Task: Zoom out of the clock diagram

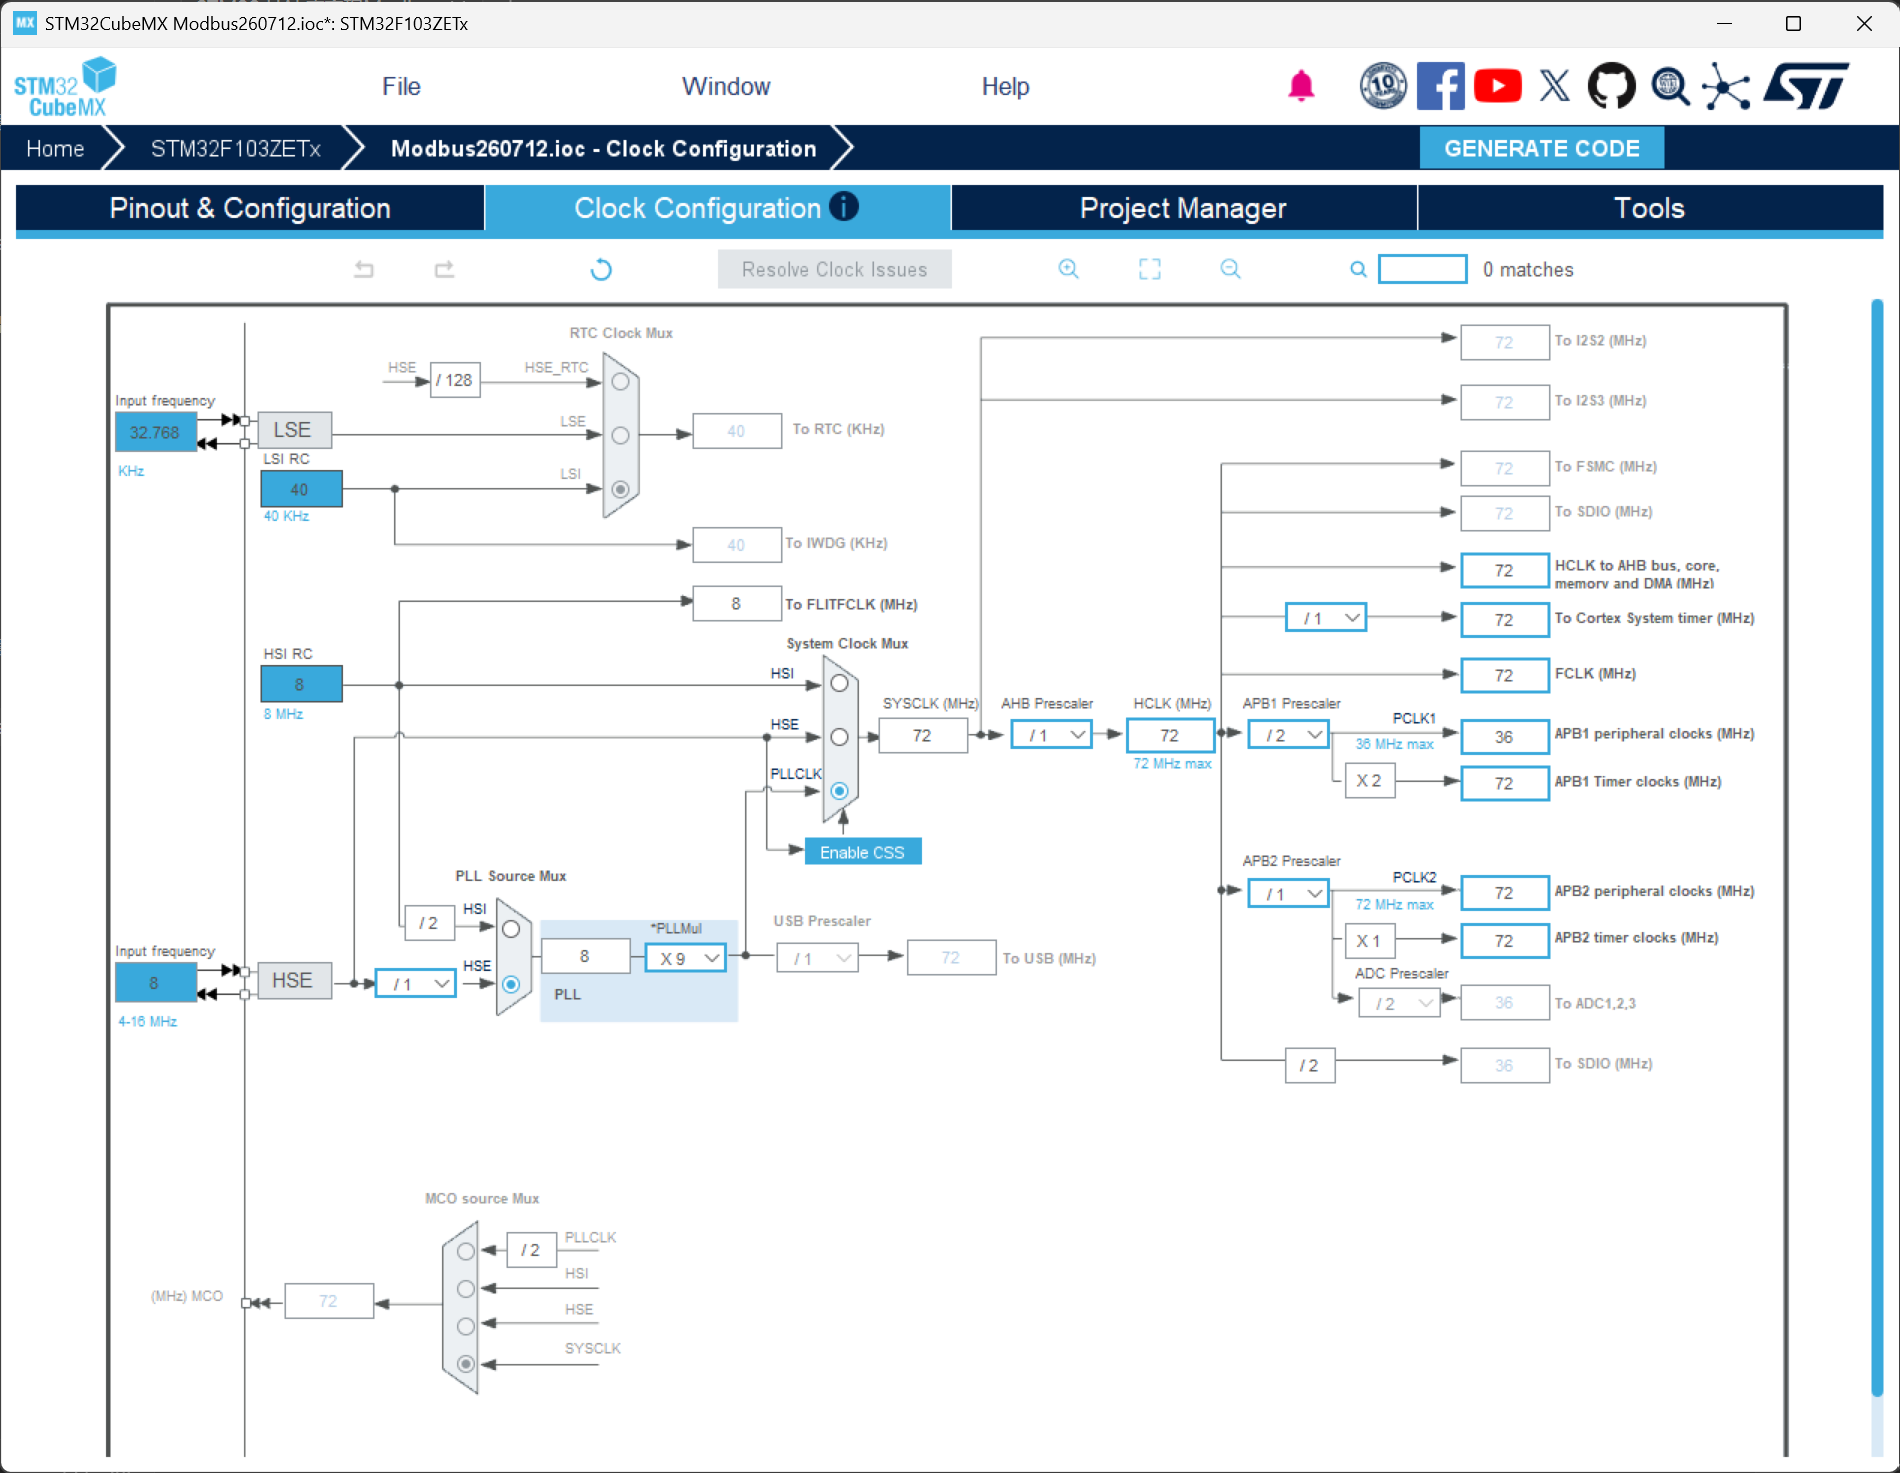Action: coord(1230,269)
